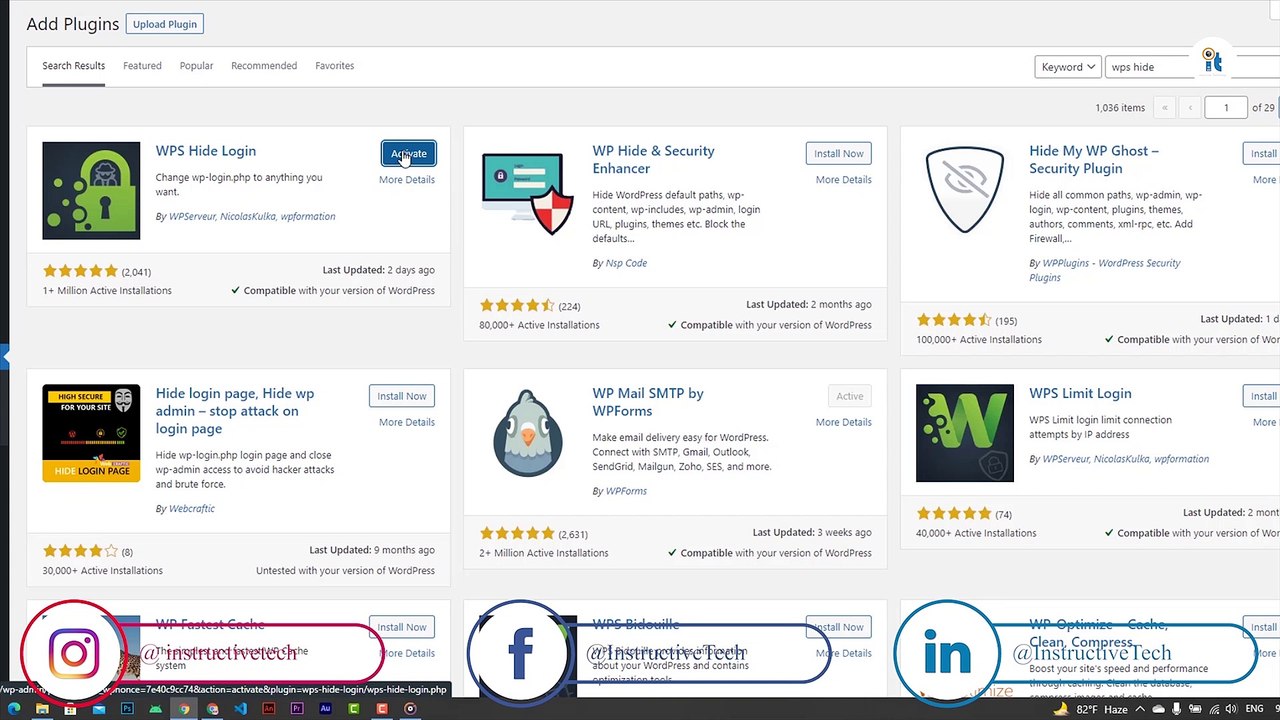Open More Details for Hide login page plugin
1280x720 pixels.
(407, 422)
